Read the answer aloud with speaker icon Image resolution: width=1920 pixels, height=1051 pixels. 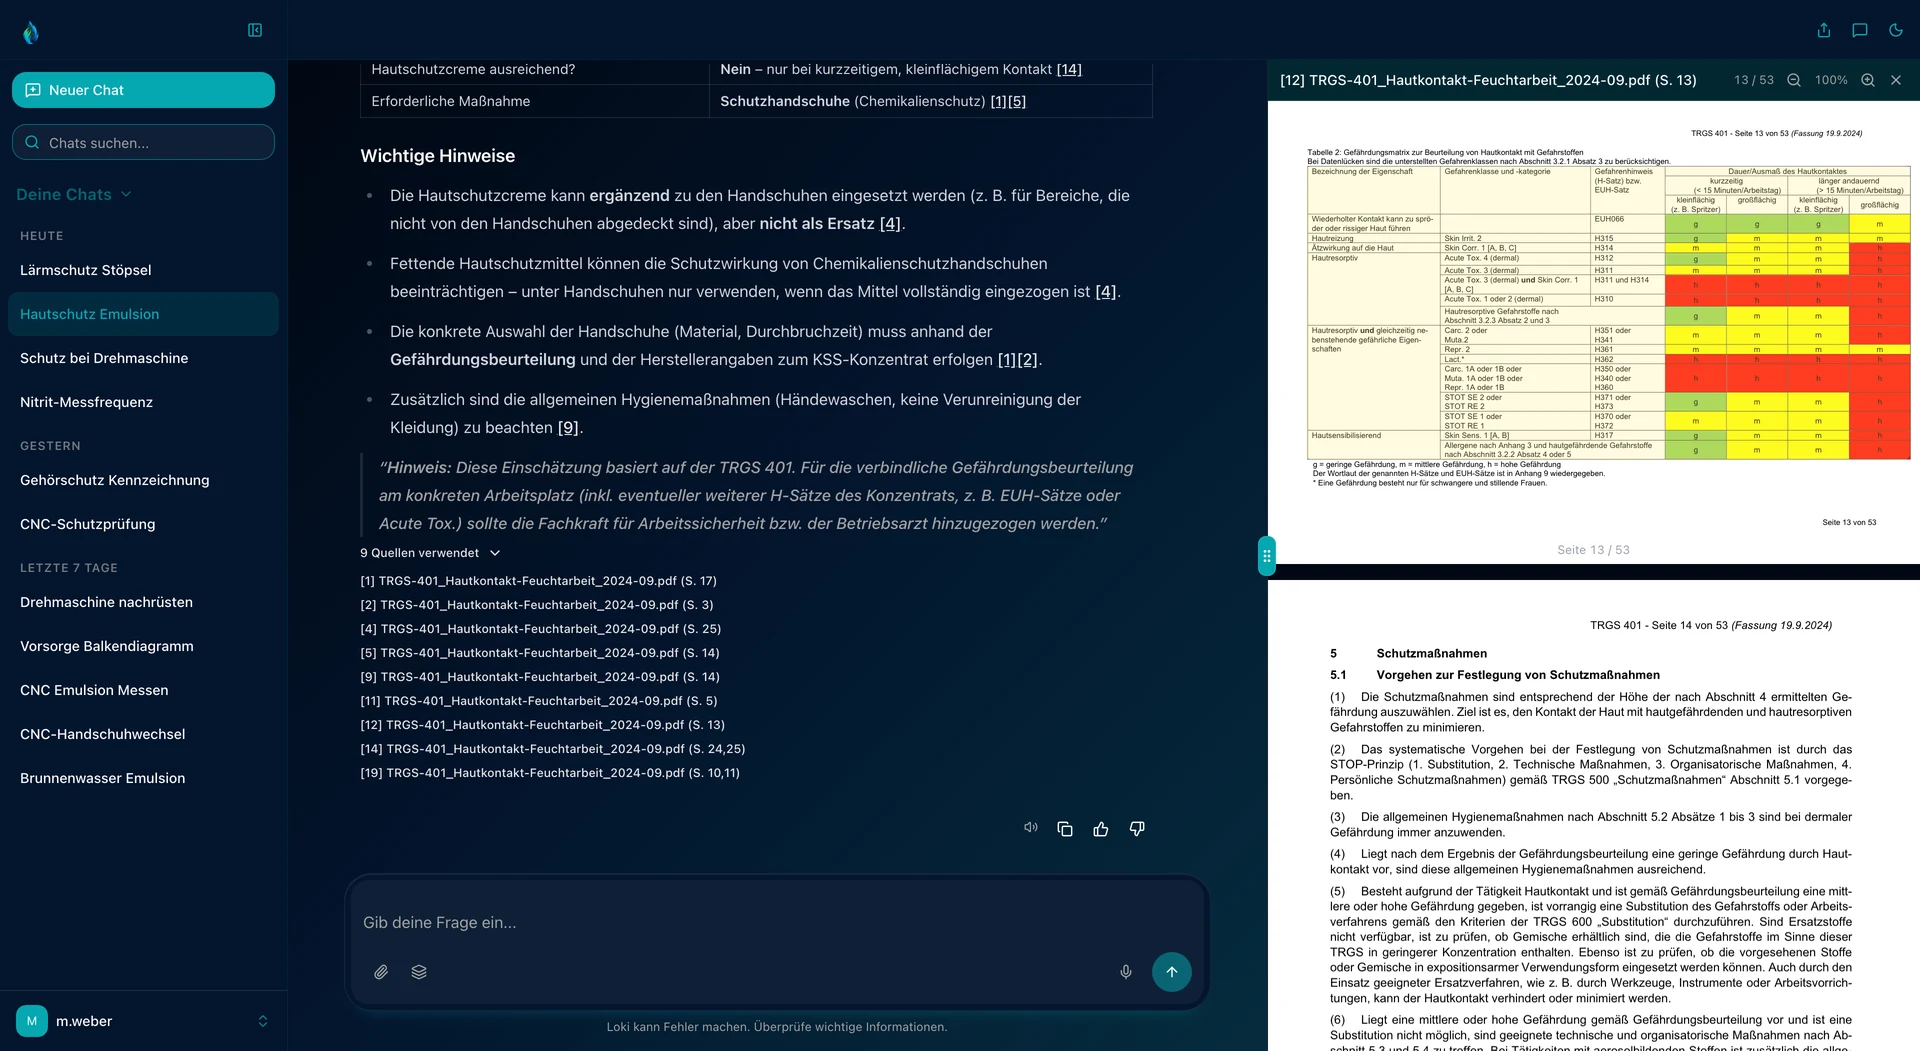pyautogui.click(x=1030, y=828)
